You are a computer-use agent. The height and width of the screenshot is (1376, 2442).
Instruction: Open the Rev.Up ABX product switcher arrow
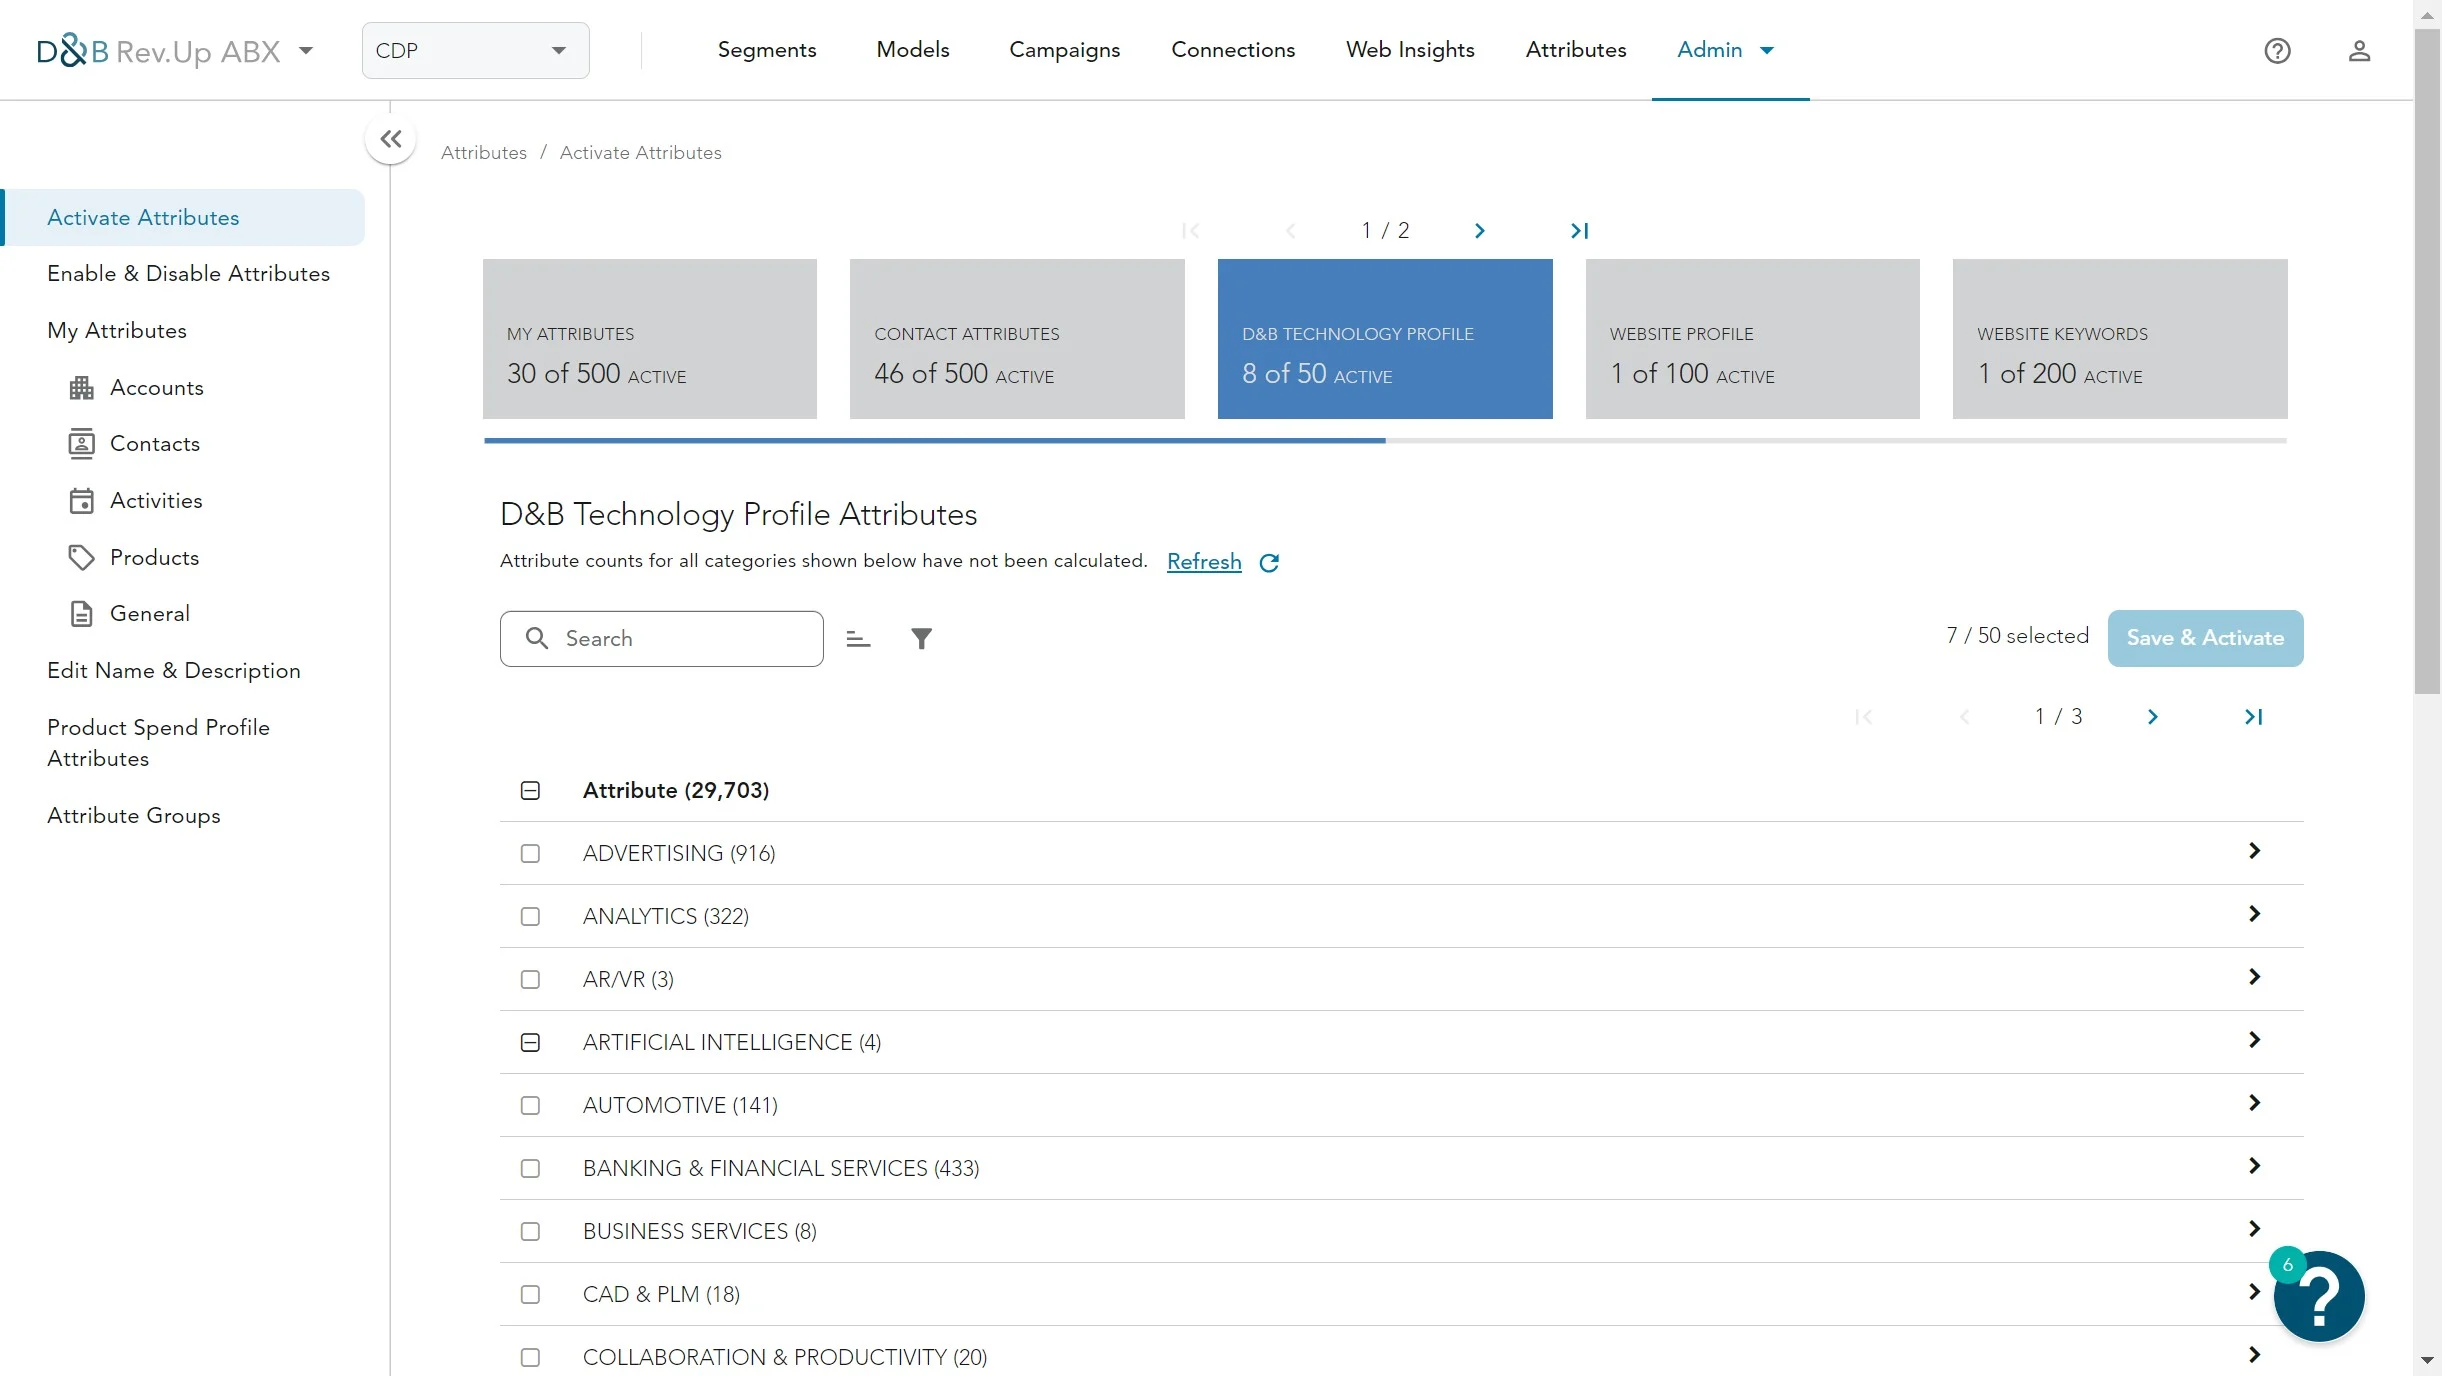click(x=306, y=51)
